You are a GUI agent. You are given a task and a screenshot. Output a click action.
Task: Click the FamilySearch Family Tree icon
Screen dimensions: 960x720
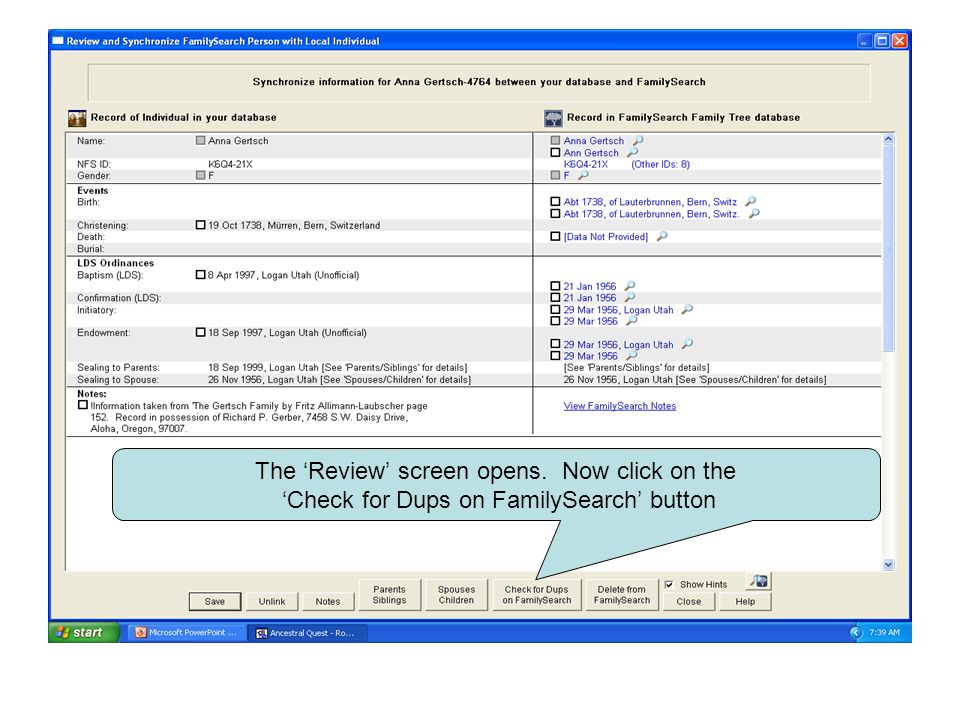click(553, 118)
